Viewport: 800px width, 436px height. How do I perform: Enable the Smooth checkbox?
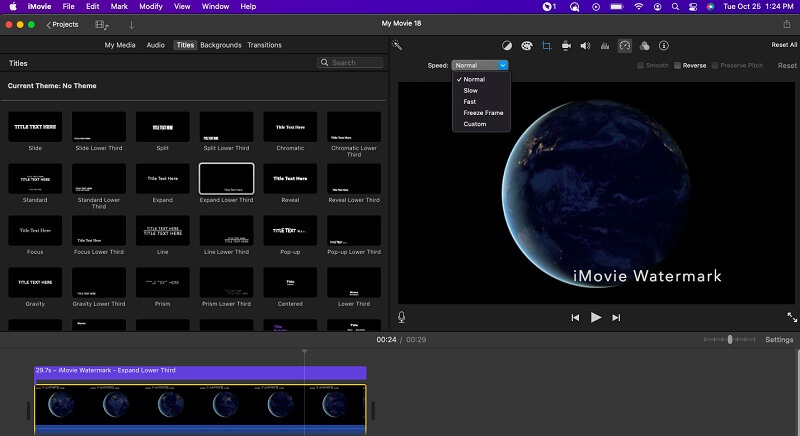[x=640, y=65]
